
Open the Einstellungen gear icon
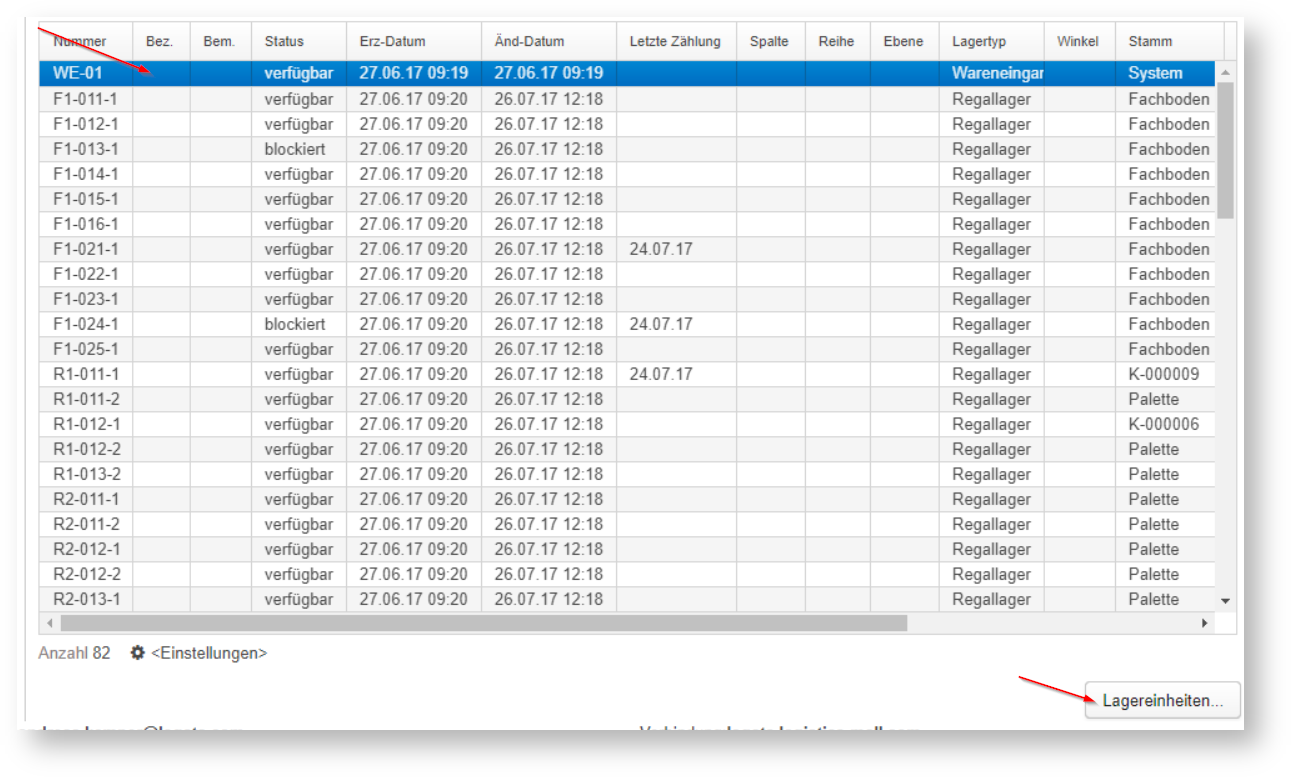138,653
